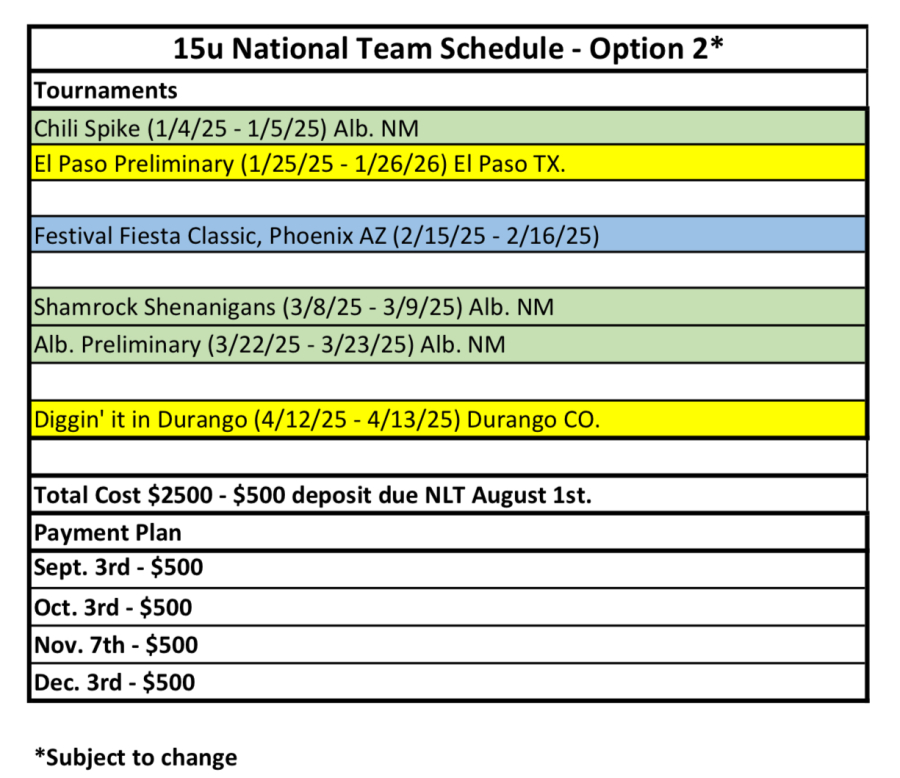Click the empty row below Alb. Preliminary

click(x=447, y=381)
